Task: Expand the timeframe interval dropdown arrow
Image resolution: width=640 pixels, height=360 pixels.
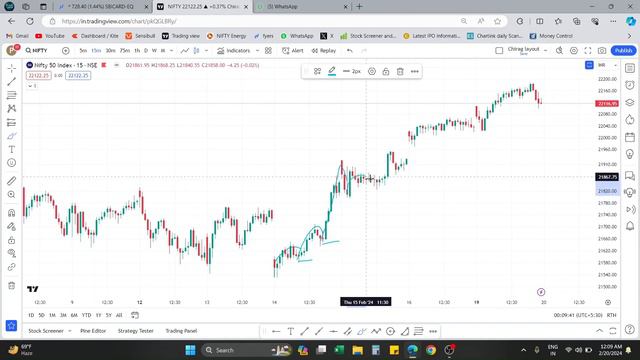Action: 171,51
